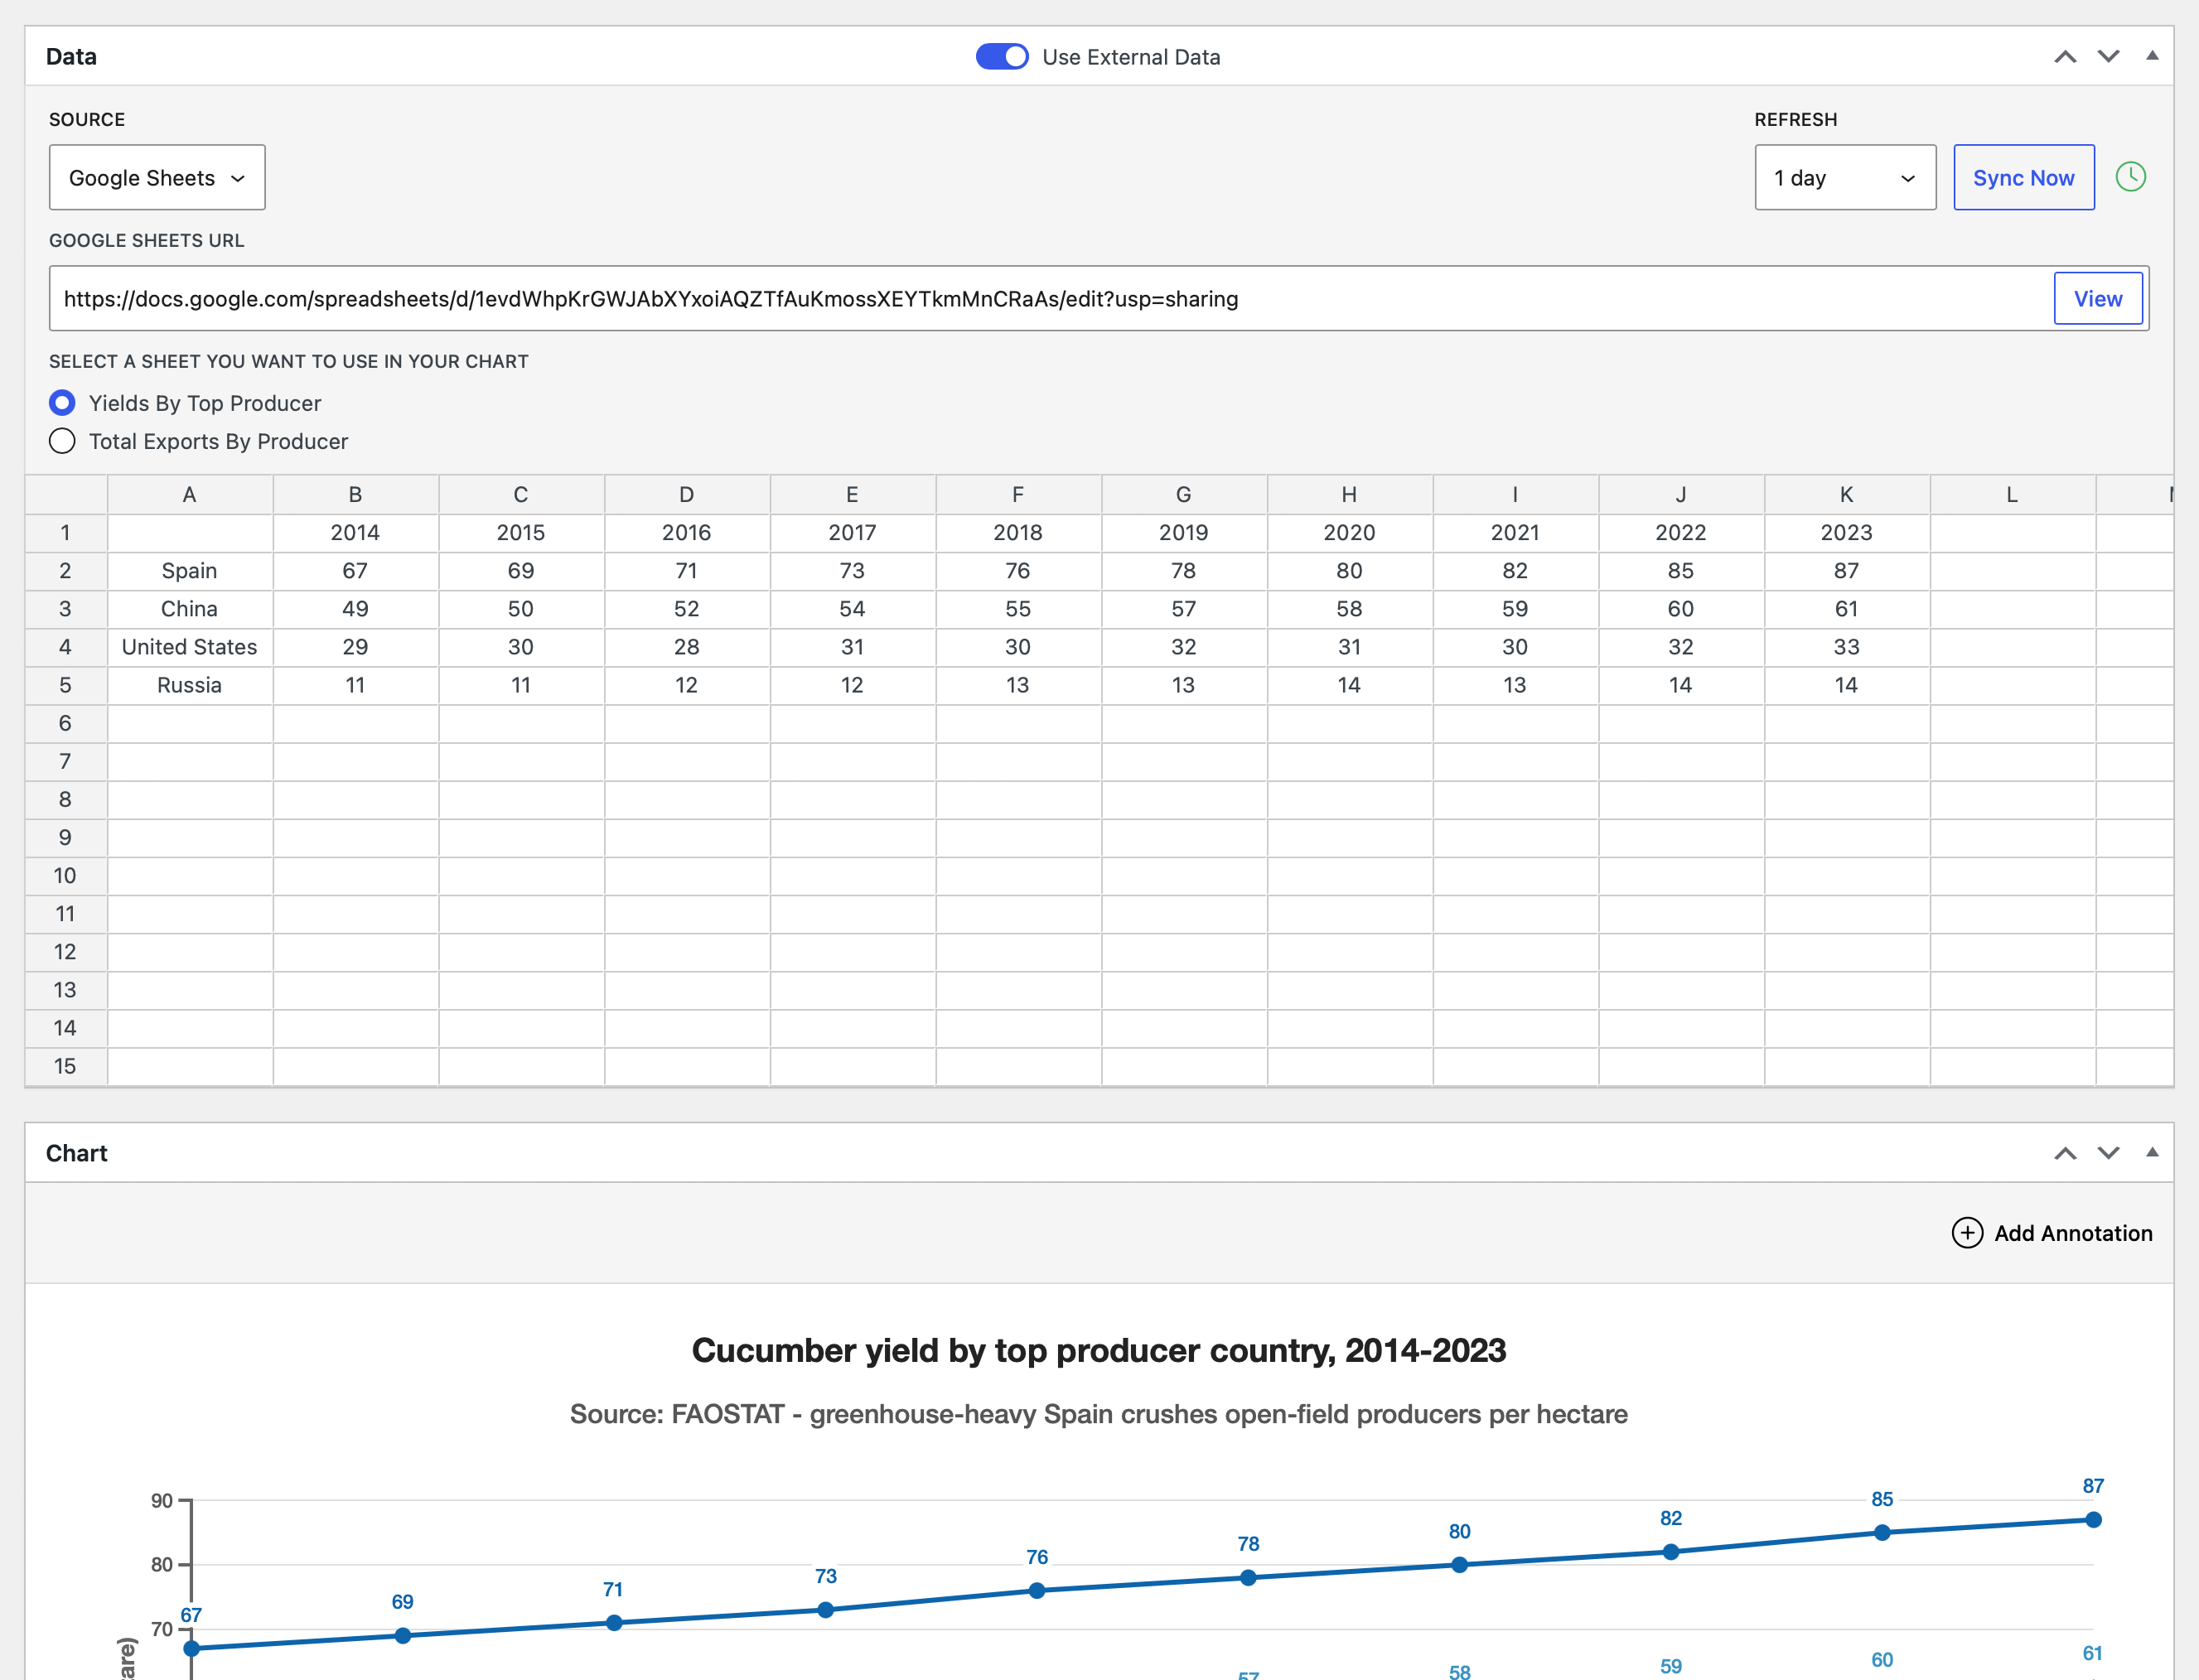
Task: Click the Data panel title
Action: 71,57
